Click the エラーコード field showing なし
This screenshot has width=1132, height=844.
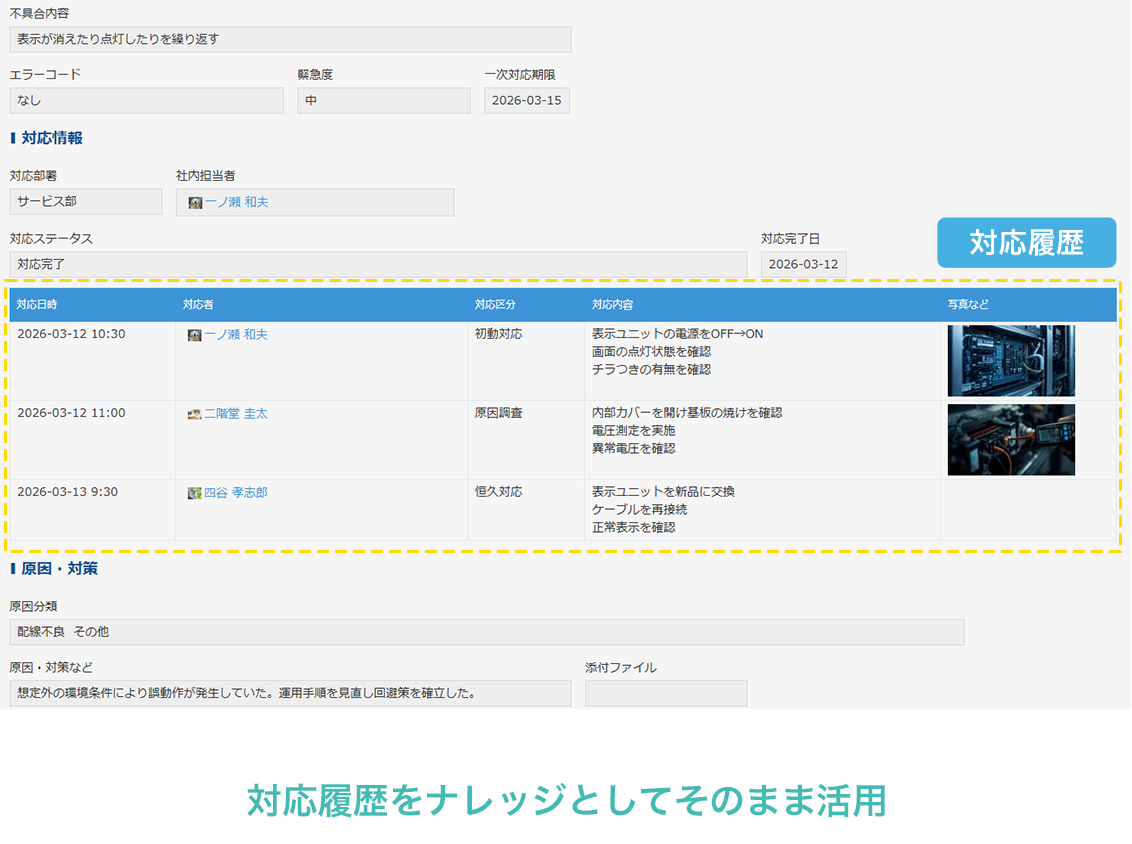147,101
